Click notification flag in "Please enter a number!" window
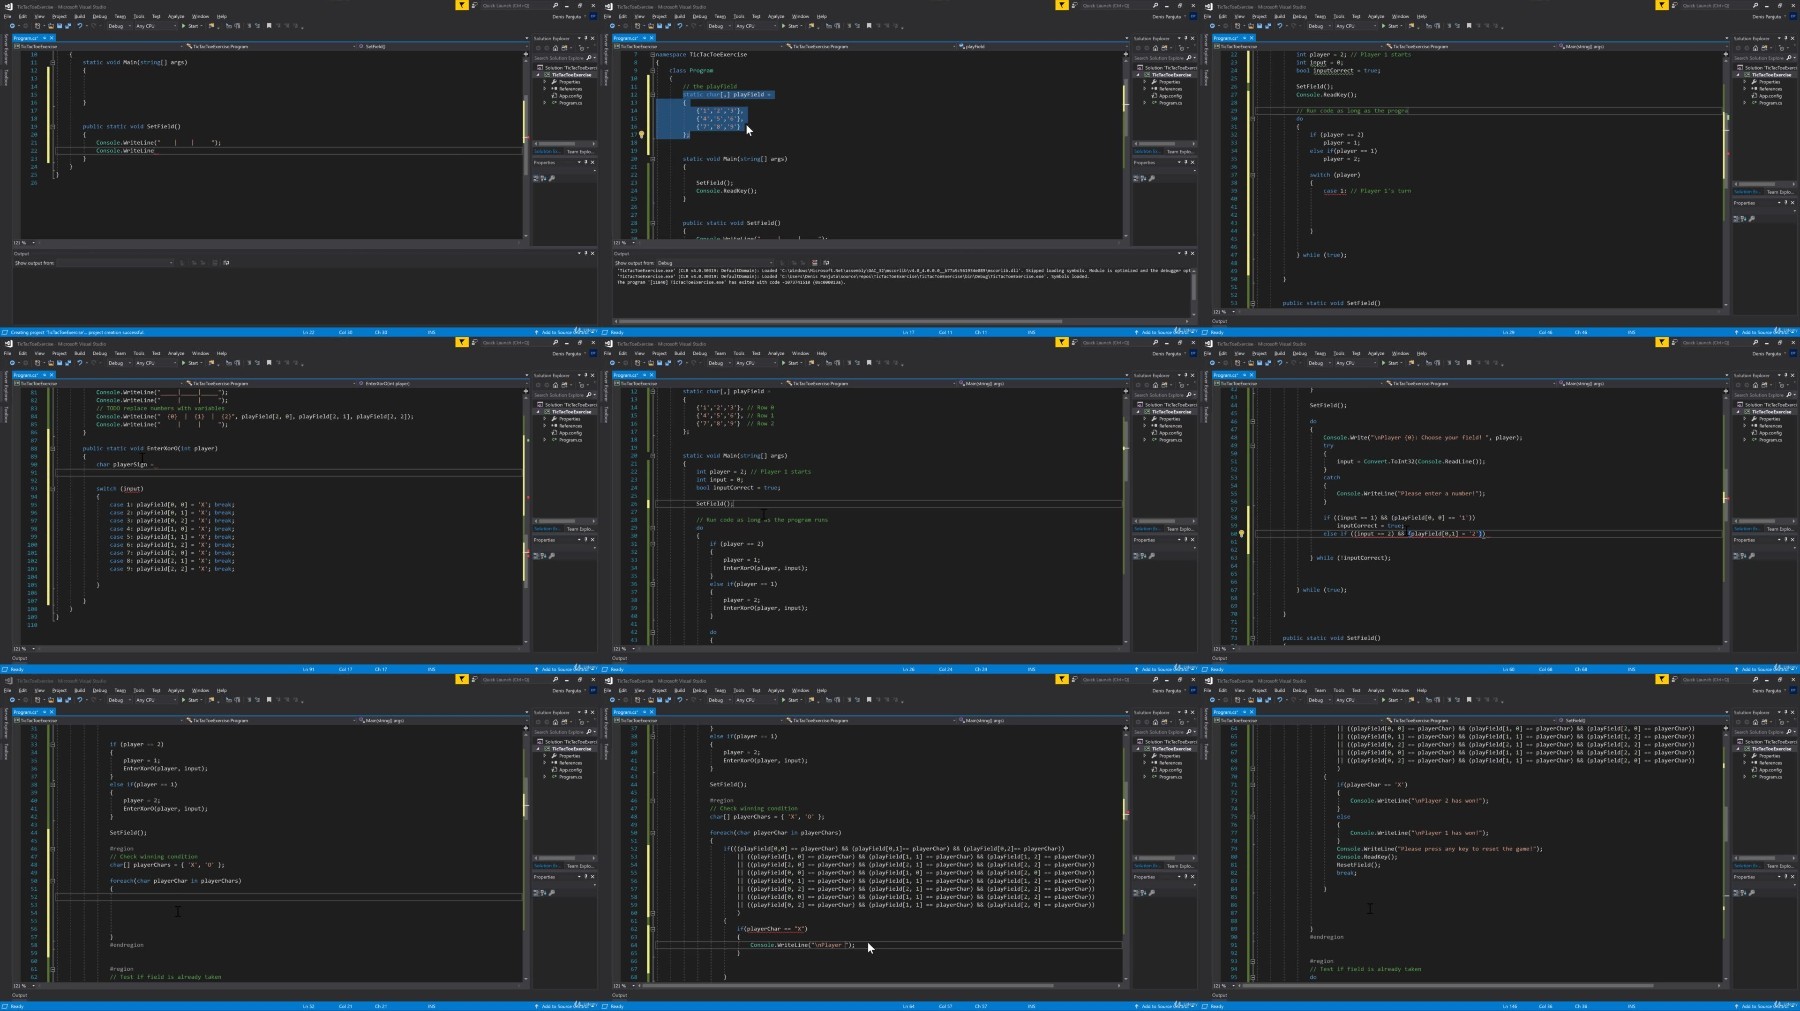The width and height of the screenshot is (1800, 1011). [x=1661, y=342]
